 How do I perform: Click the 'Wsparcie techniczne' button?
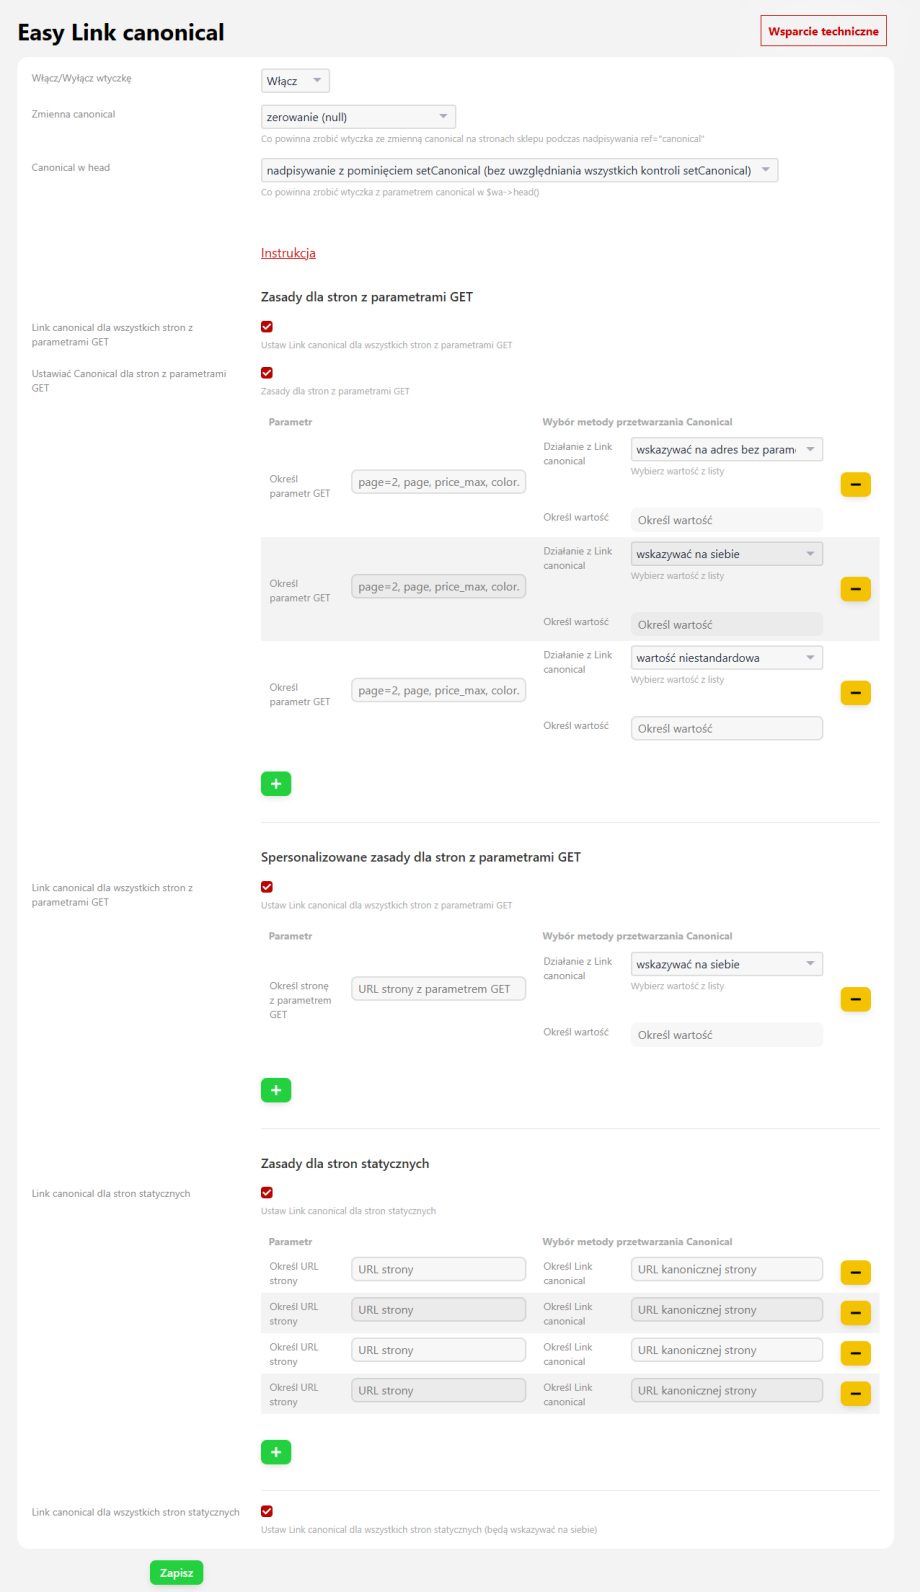click(x=823, y=31)
